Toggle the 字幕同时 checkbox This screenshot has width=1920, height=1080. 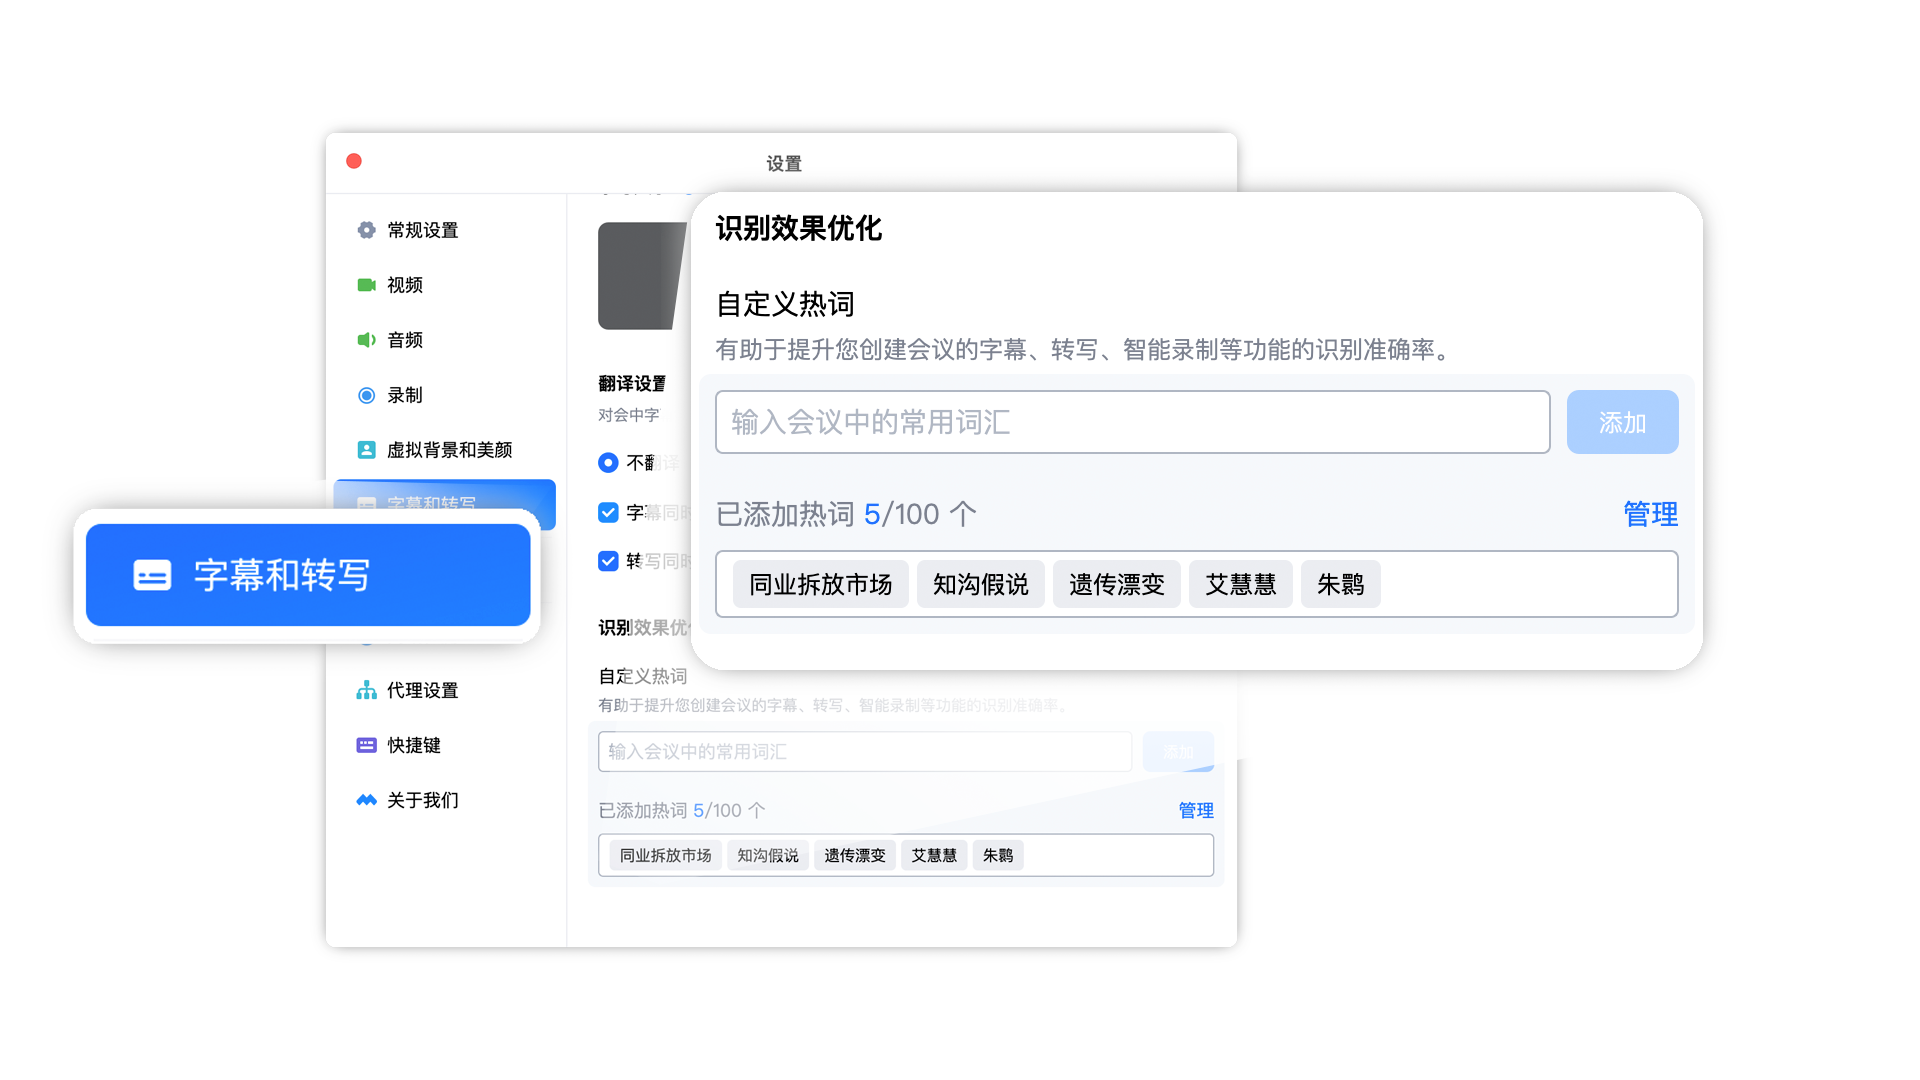tap(608, 512)
